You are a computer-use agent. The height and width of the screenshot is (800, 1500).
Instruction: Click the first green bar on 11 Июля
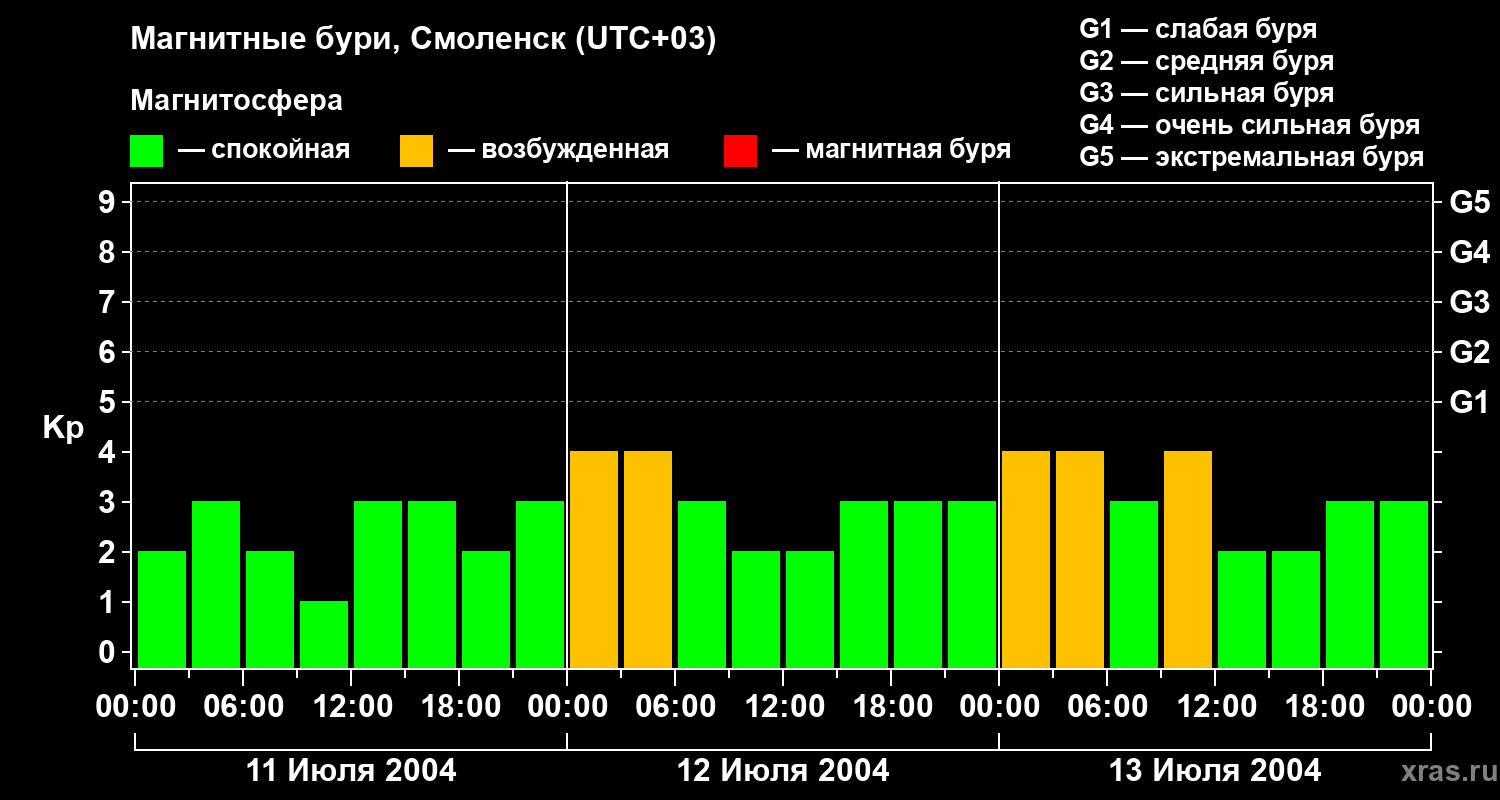162,609
